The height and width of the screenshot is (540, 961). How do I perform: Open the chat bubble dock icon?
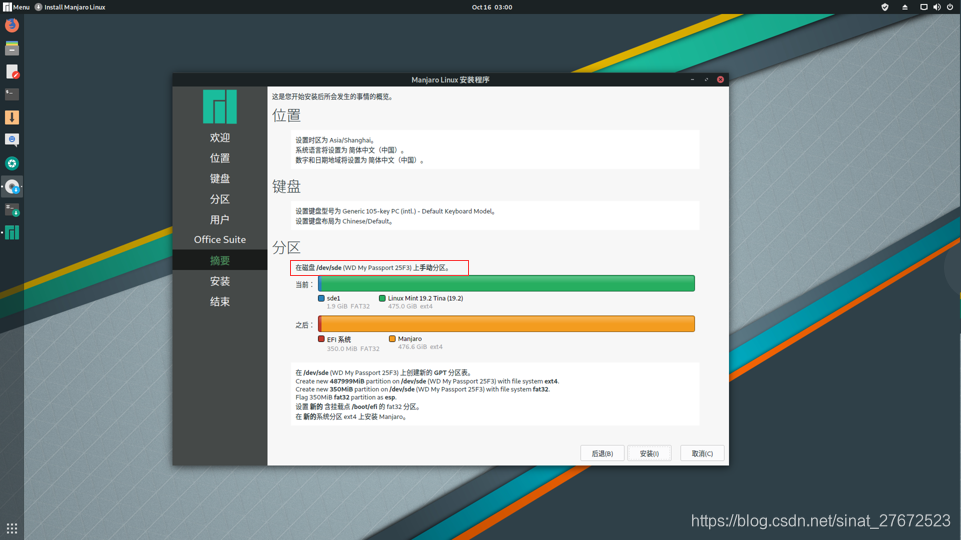12,140
